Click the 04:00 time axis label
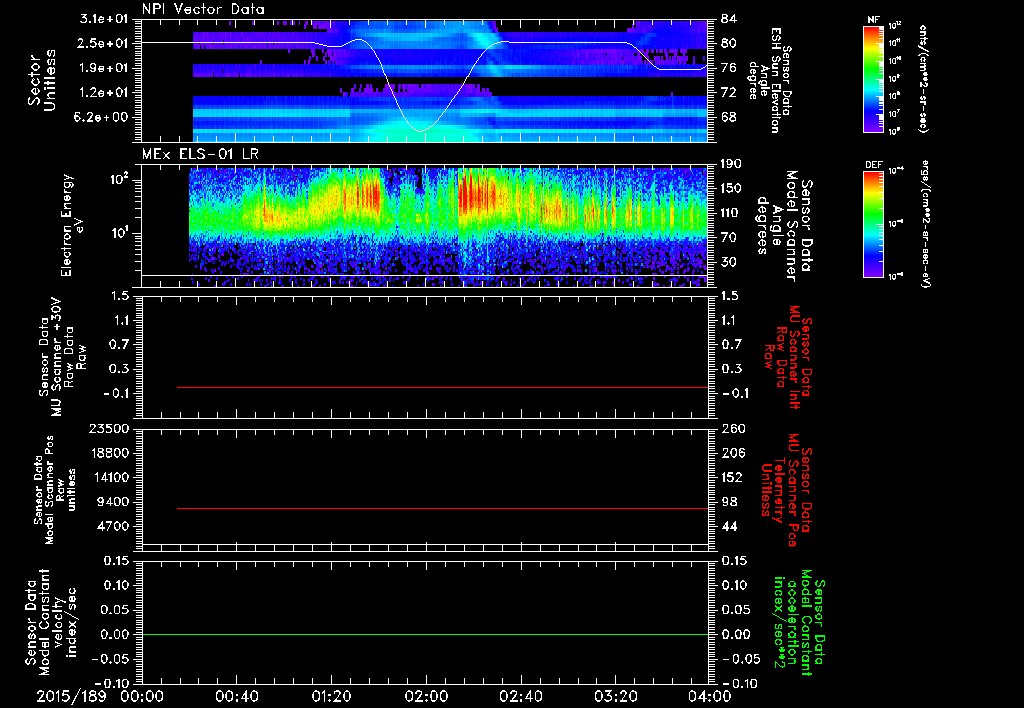Screen dimensions: 1024x708 coord(710,696)
